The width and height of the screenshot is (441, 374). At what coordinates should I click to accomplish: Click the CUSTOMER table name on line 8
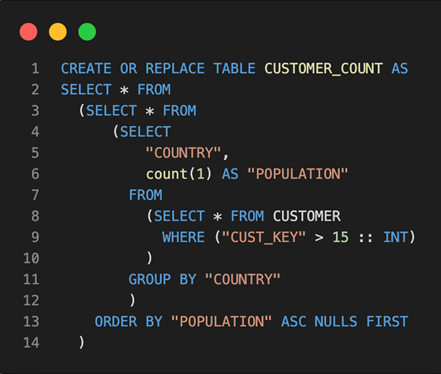click(x=307, y=216)
